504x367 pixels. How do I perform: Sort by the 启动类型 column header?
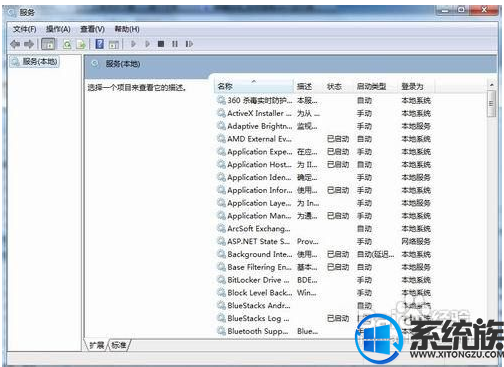coord(371,86)
